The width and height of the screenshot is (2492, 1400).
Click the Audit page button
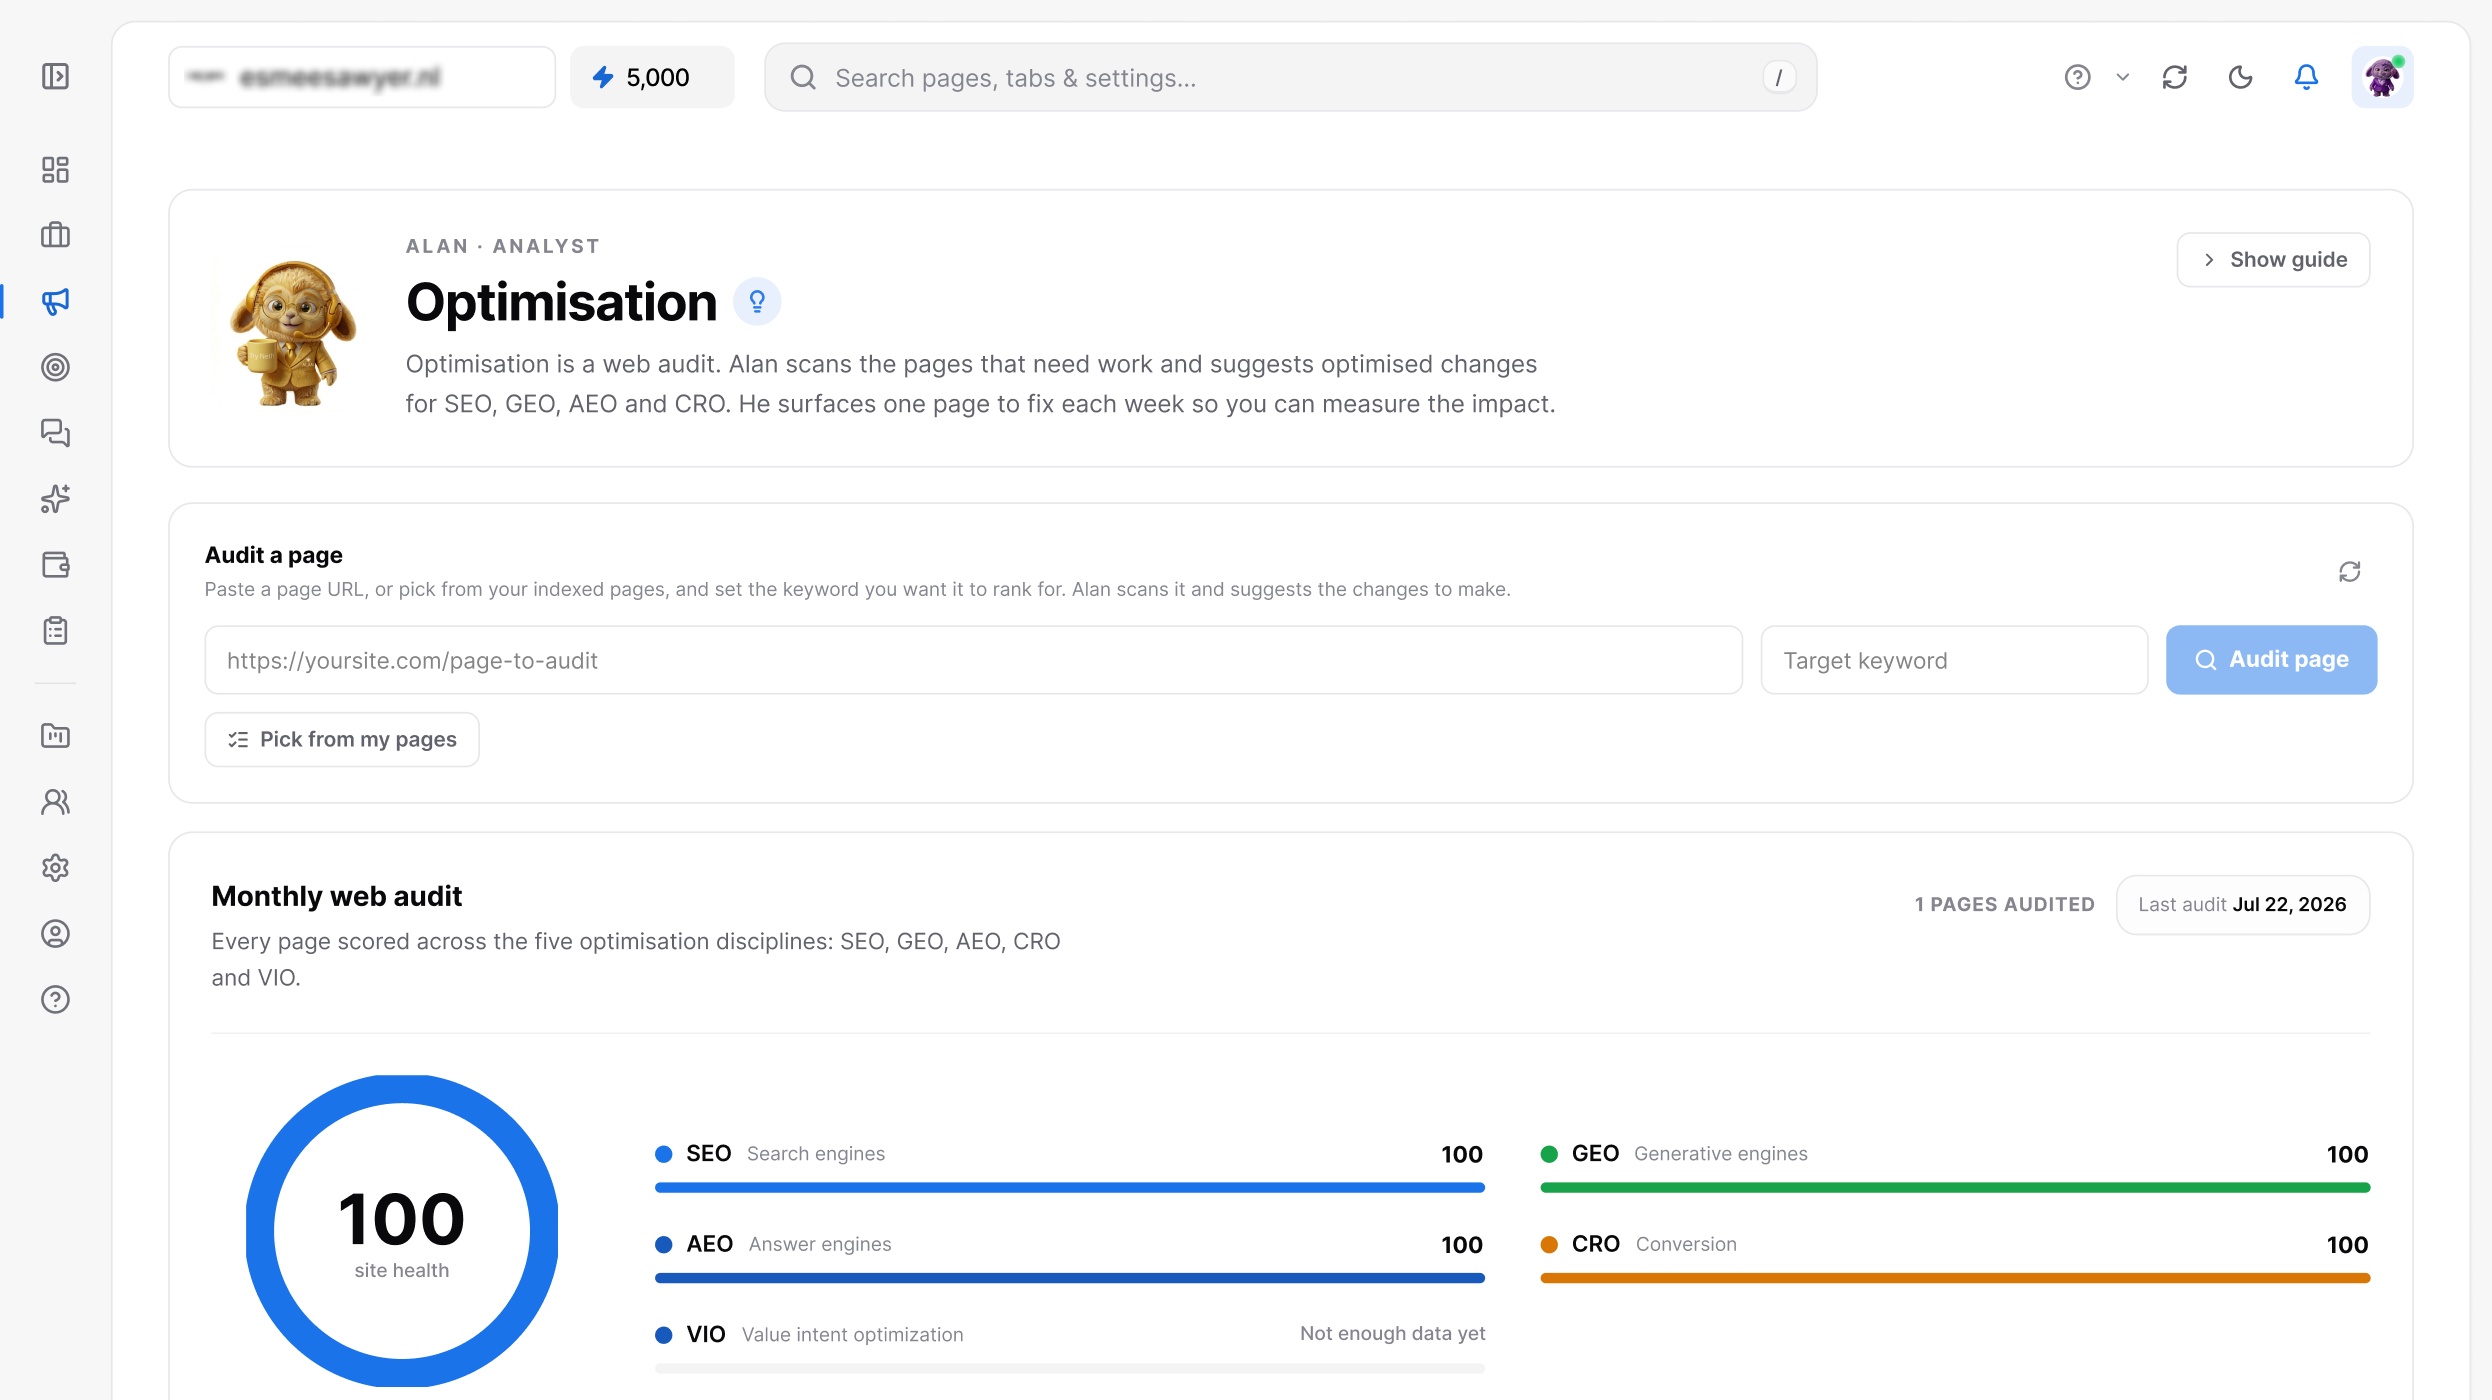(2271, 660)
